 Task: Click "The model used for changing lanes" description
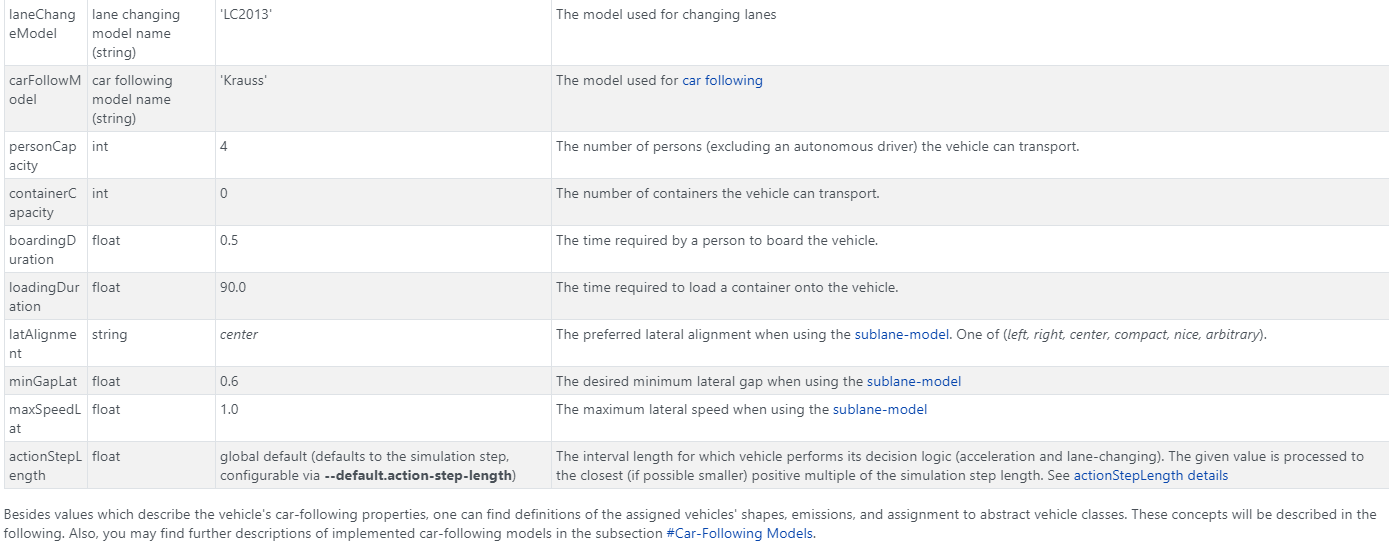pos(666,14)
